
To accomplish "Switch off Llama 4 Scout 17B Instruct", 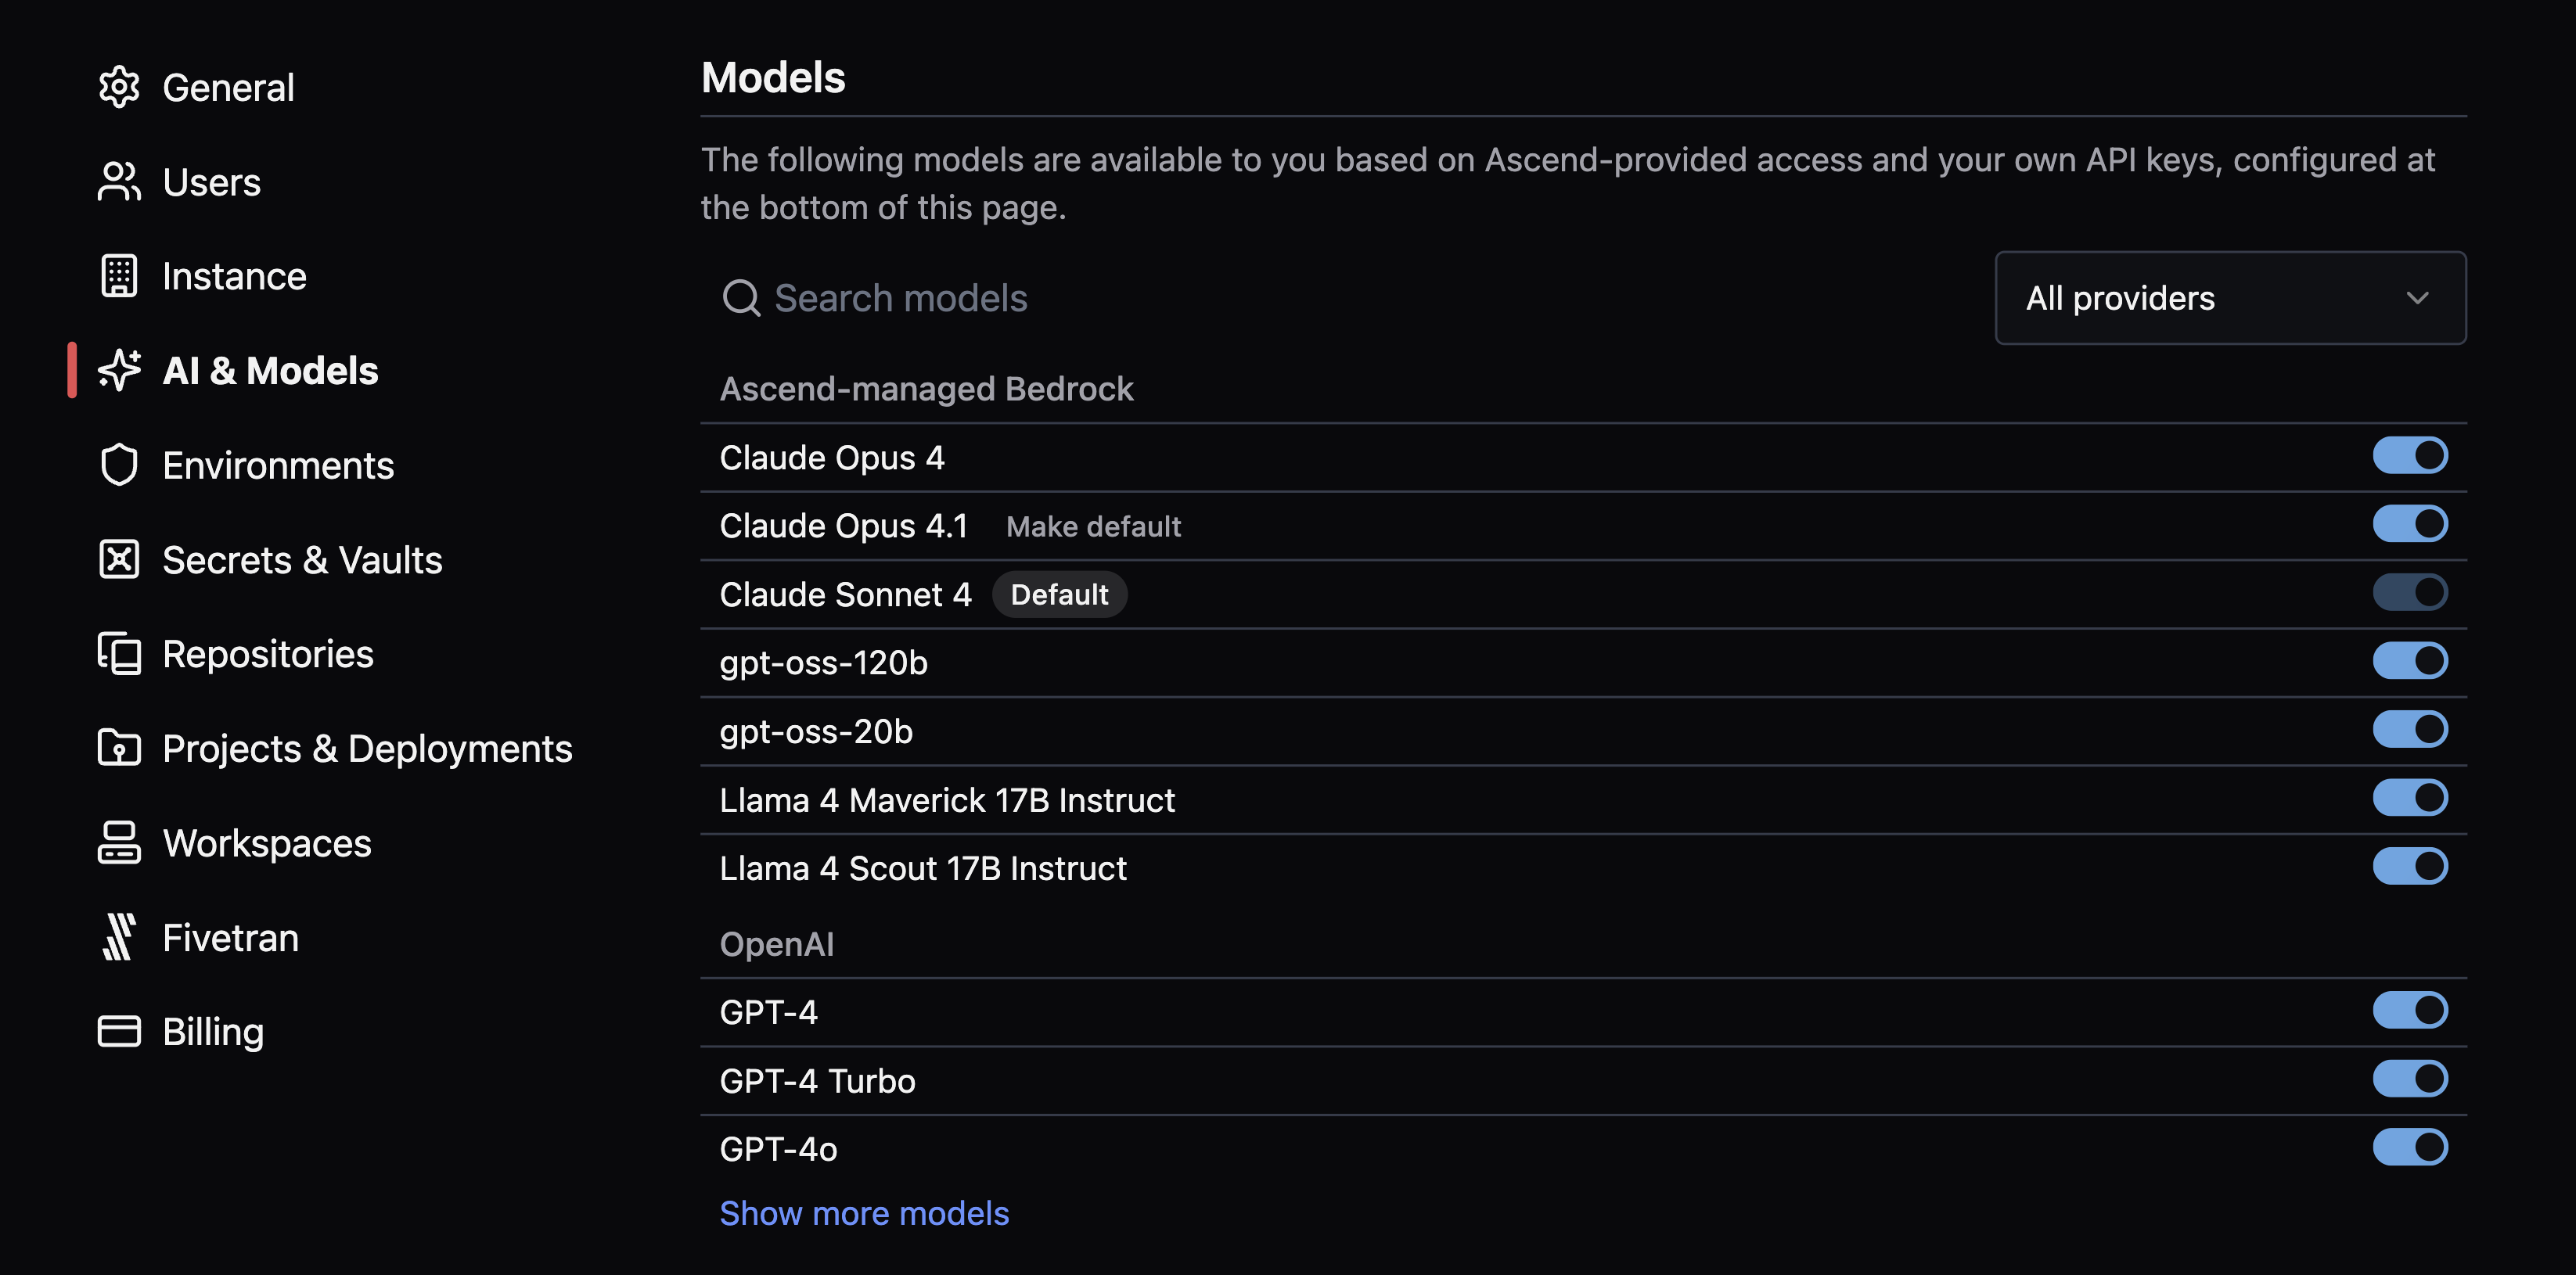I will coord(2409,866).
